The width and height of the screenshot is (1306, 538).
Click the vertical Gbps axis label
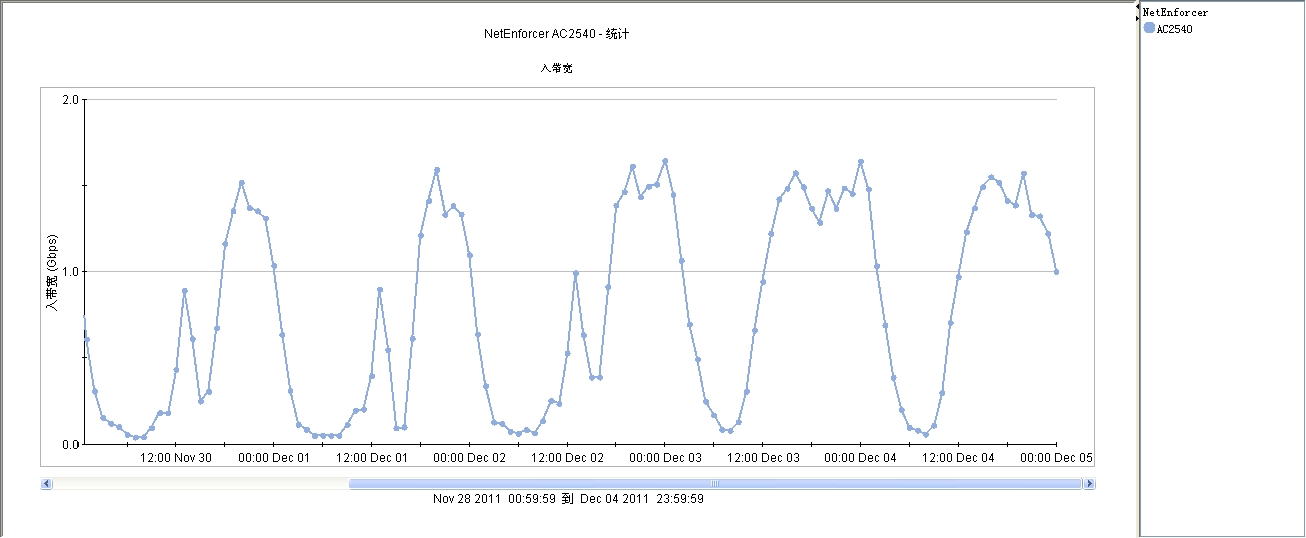coord(53,272)
